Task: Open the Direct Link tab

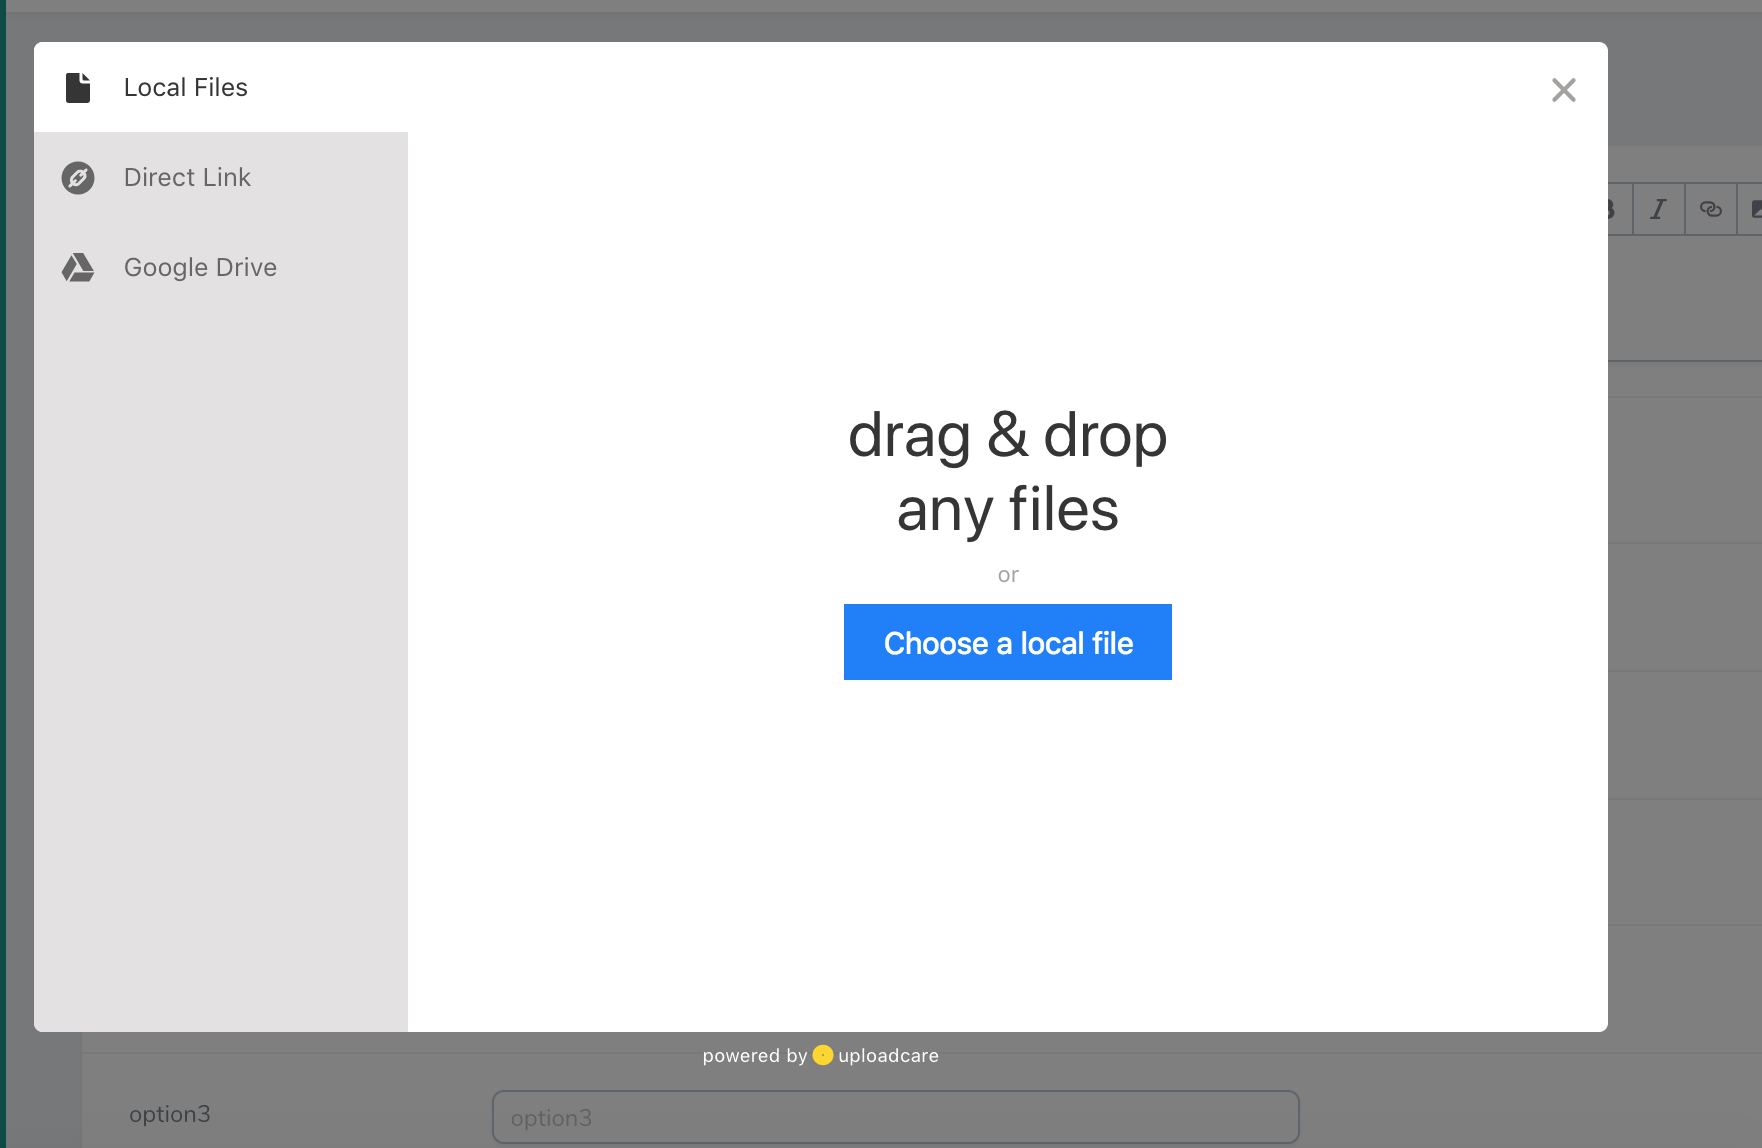Action: tap(187, 178)
